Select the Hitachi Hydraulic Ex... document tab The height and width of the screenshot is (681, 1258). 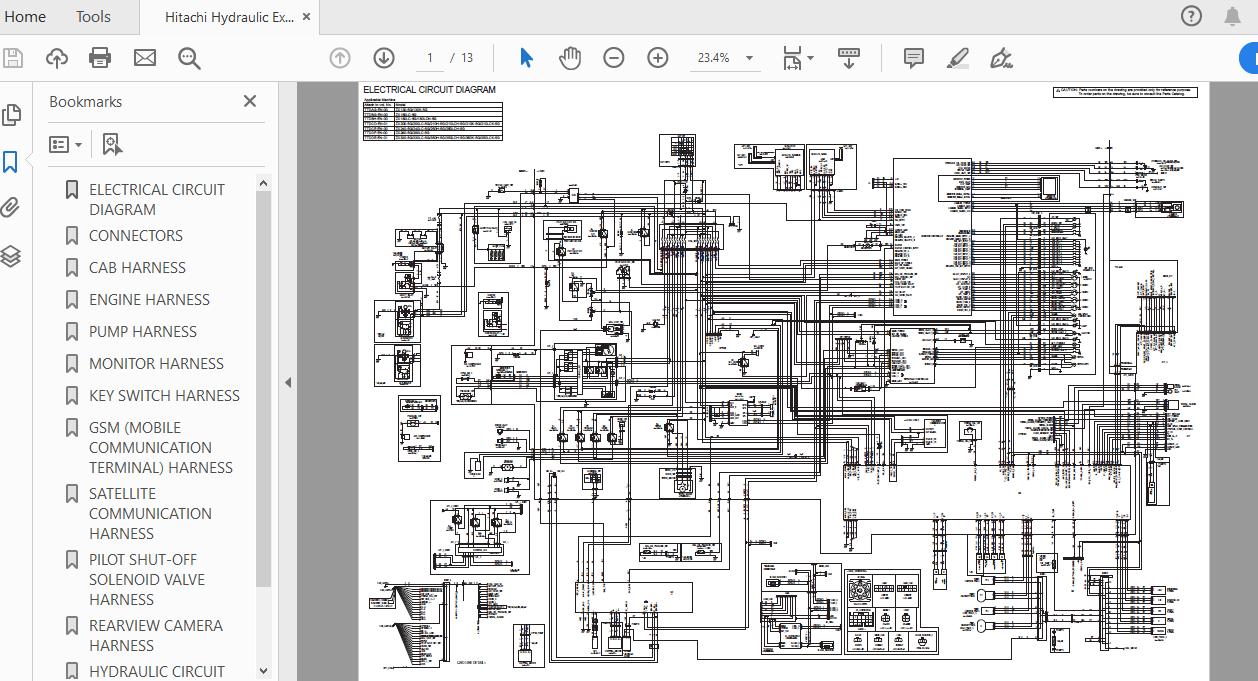point(229,17)
